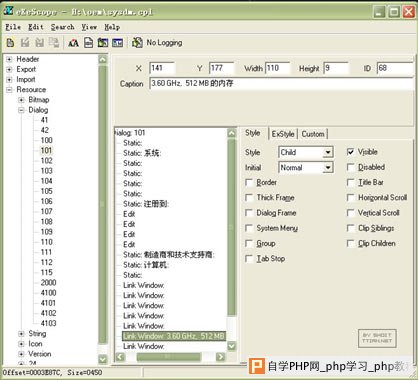
Task: Switch to the Style tab
Action: 253,133
